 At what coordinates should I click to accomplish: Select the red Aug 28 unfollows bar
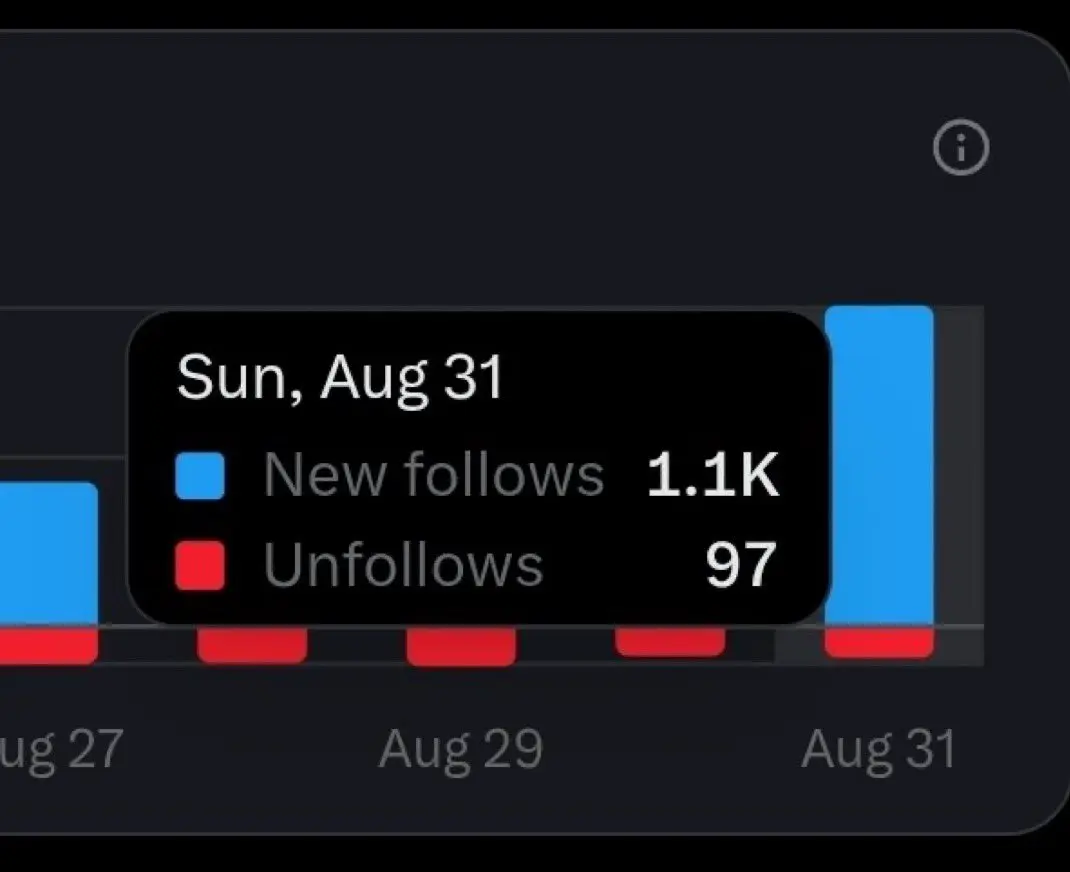tap(252, 644)
